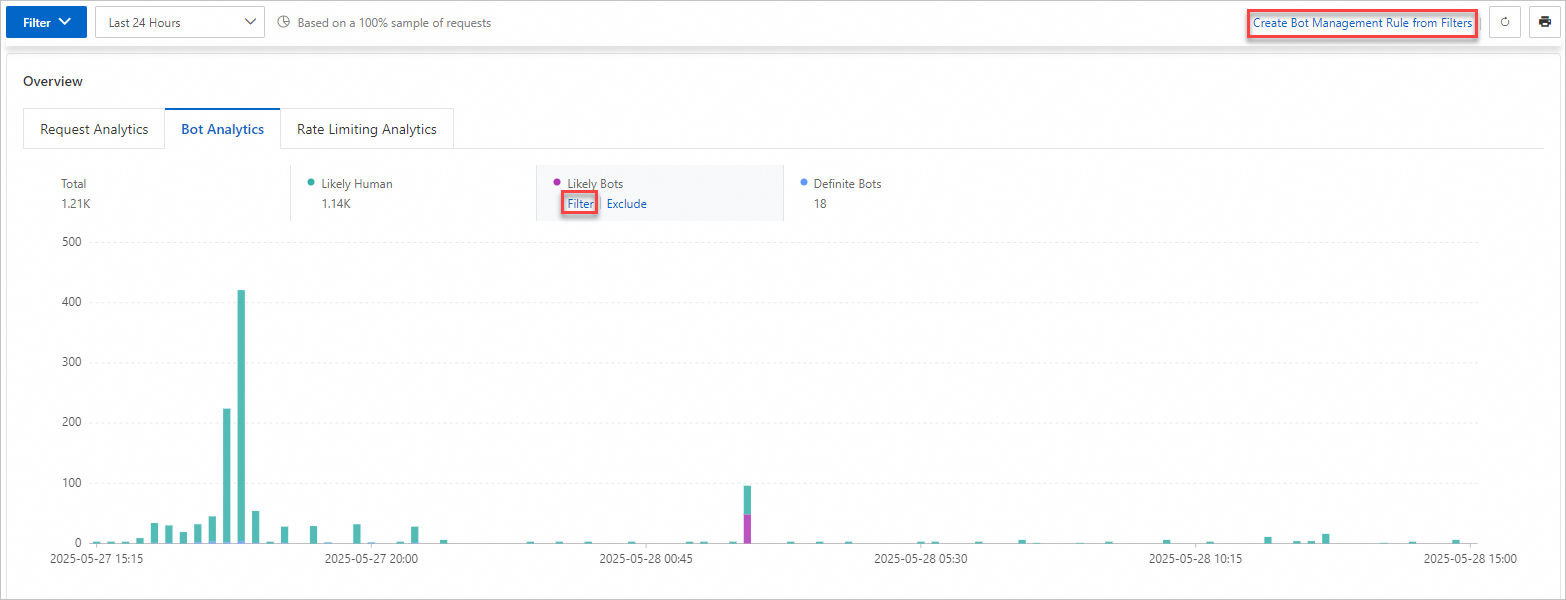
Task: Expand the Last 24 Hours time range selector
Action: tap(180, 22)
